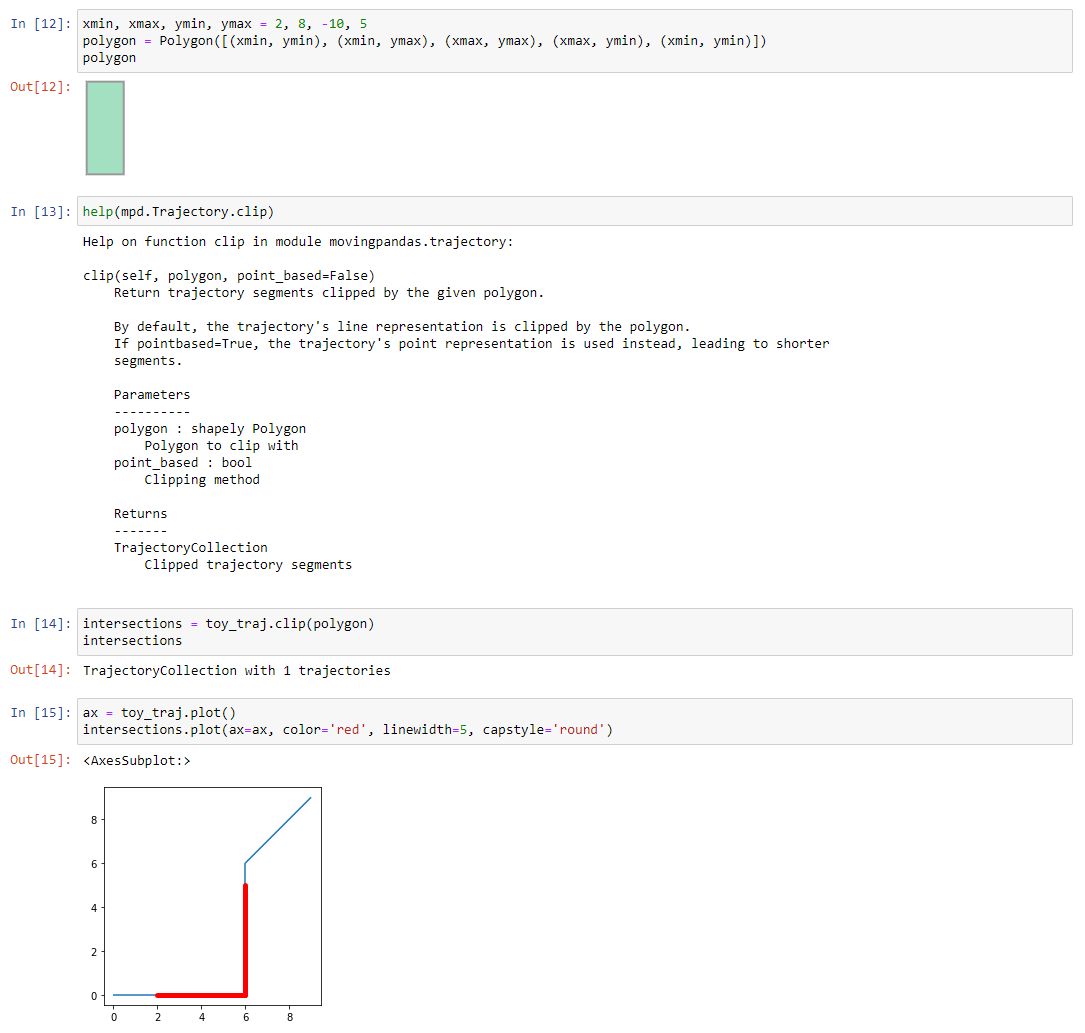Click the 'xmin, xmax, ymin, ymax' assignment line
This screenshot has height=1033, width=1085.
tap(225, 24)
